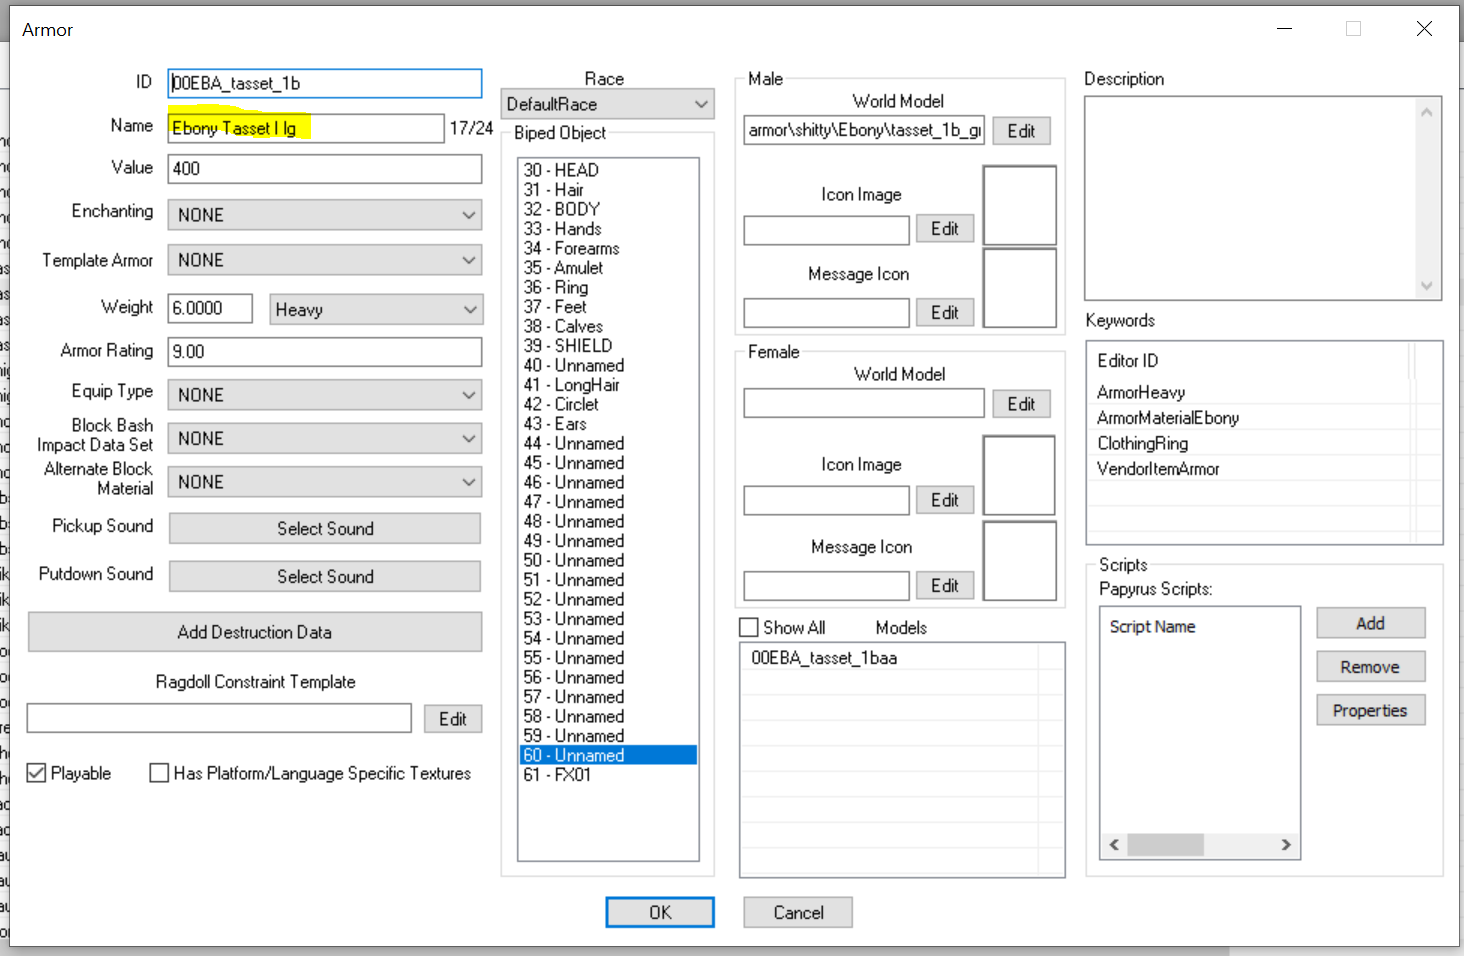Image resolution: width=1464 pixels, height=956 pixels.
Task: Click Edit for Male Icon Image
Action: coord(945,229)
